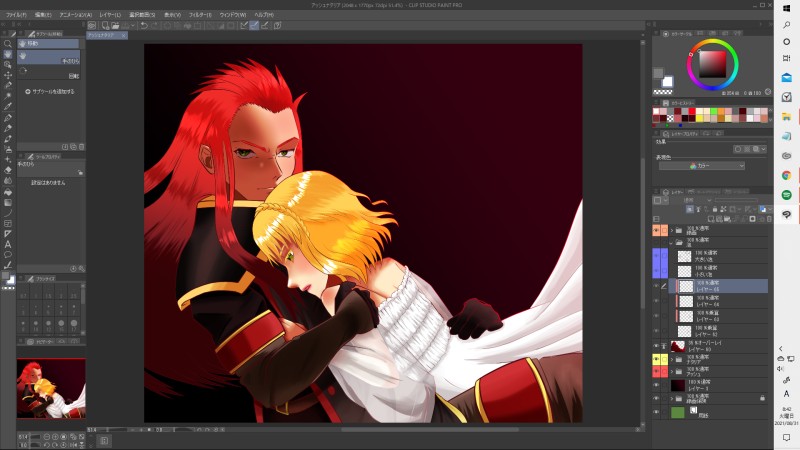Hide the yellow ナタリア folder

click(x=656, y=359)
